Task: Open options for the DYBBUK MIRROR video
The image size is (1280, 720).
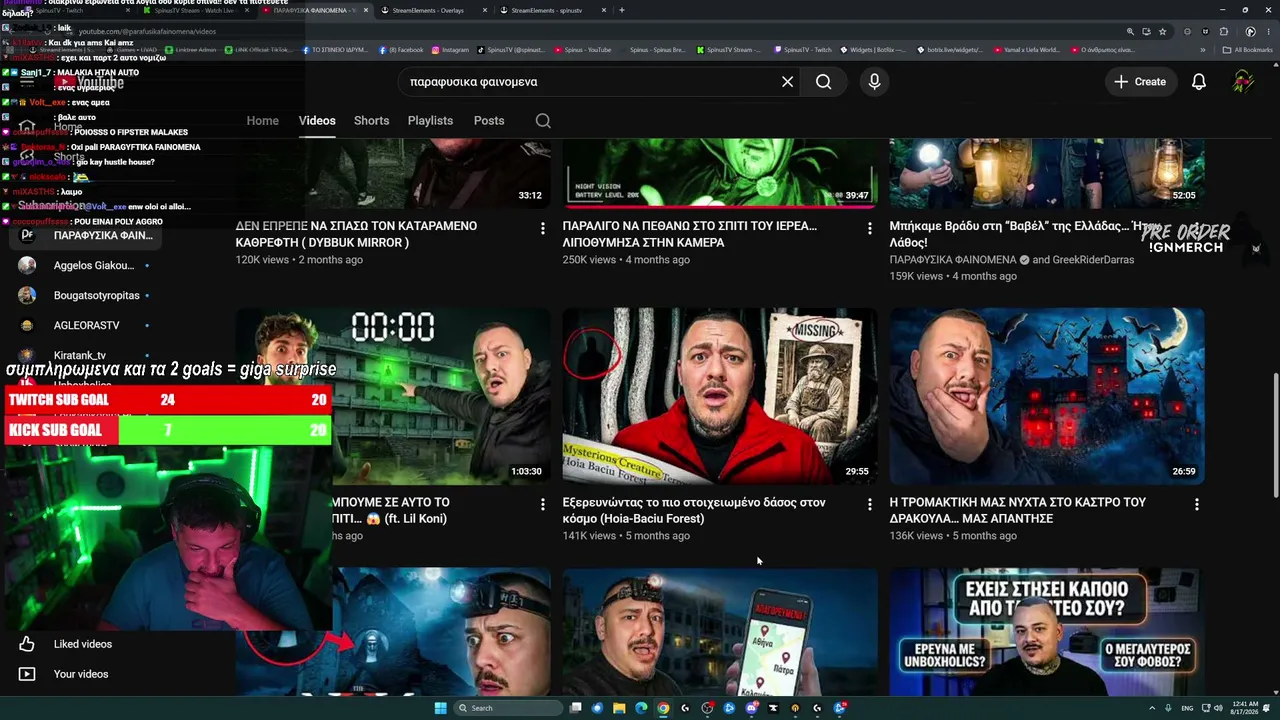Action: pos(543,229)
